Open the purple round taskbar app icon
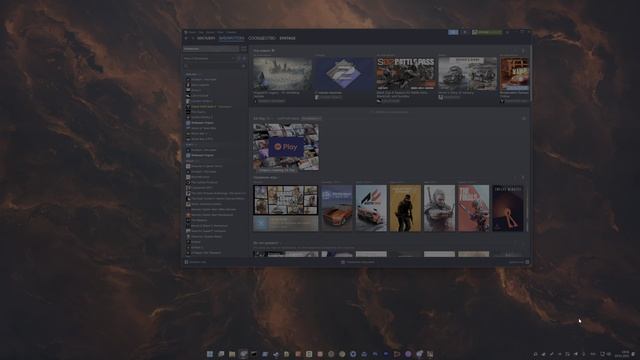 (408, 354)
